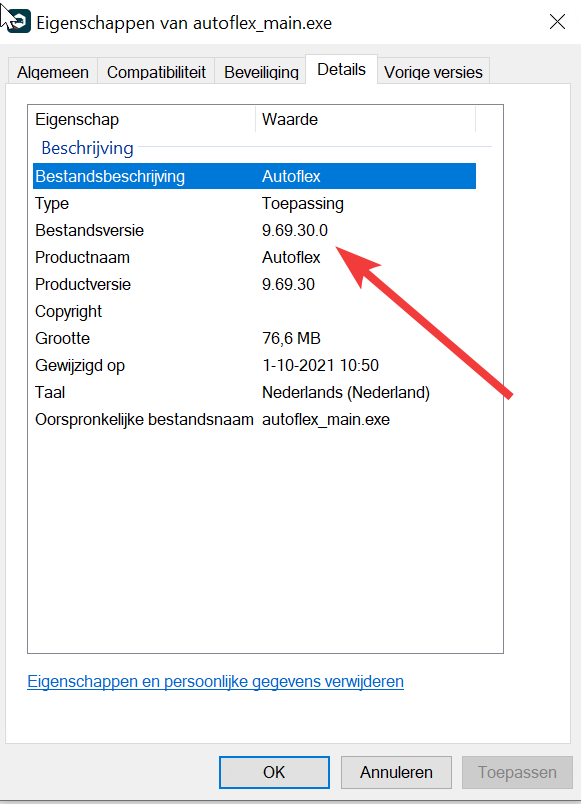This screenshot has height=804, width=581.
Task: Select the Bestandsbeschrijving row
Action: (x=254, y=176)
